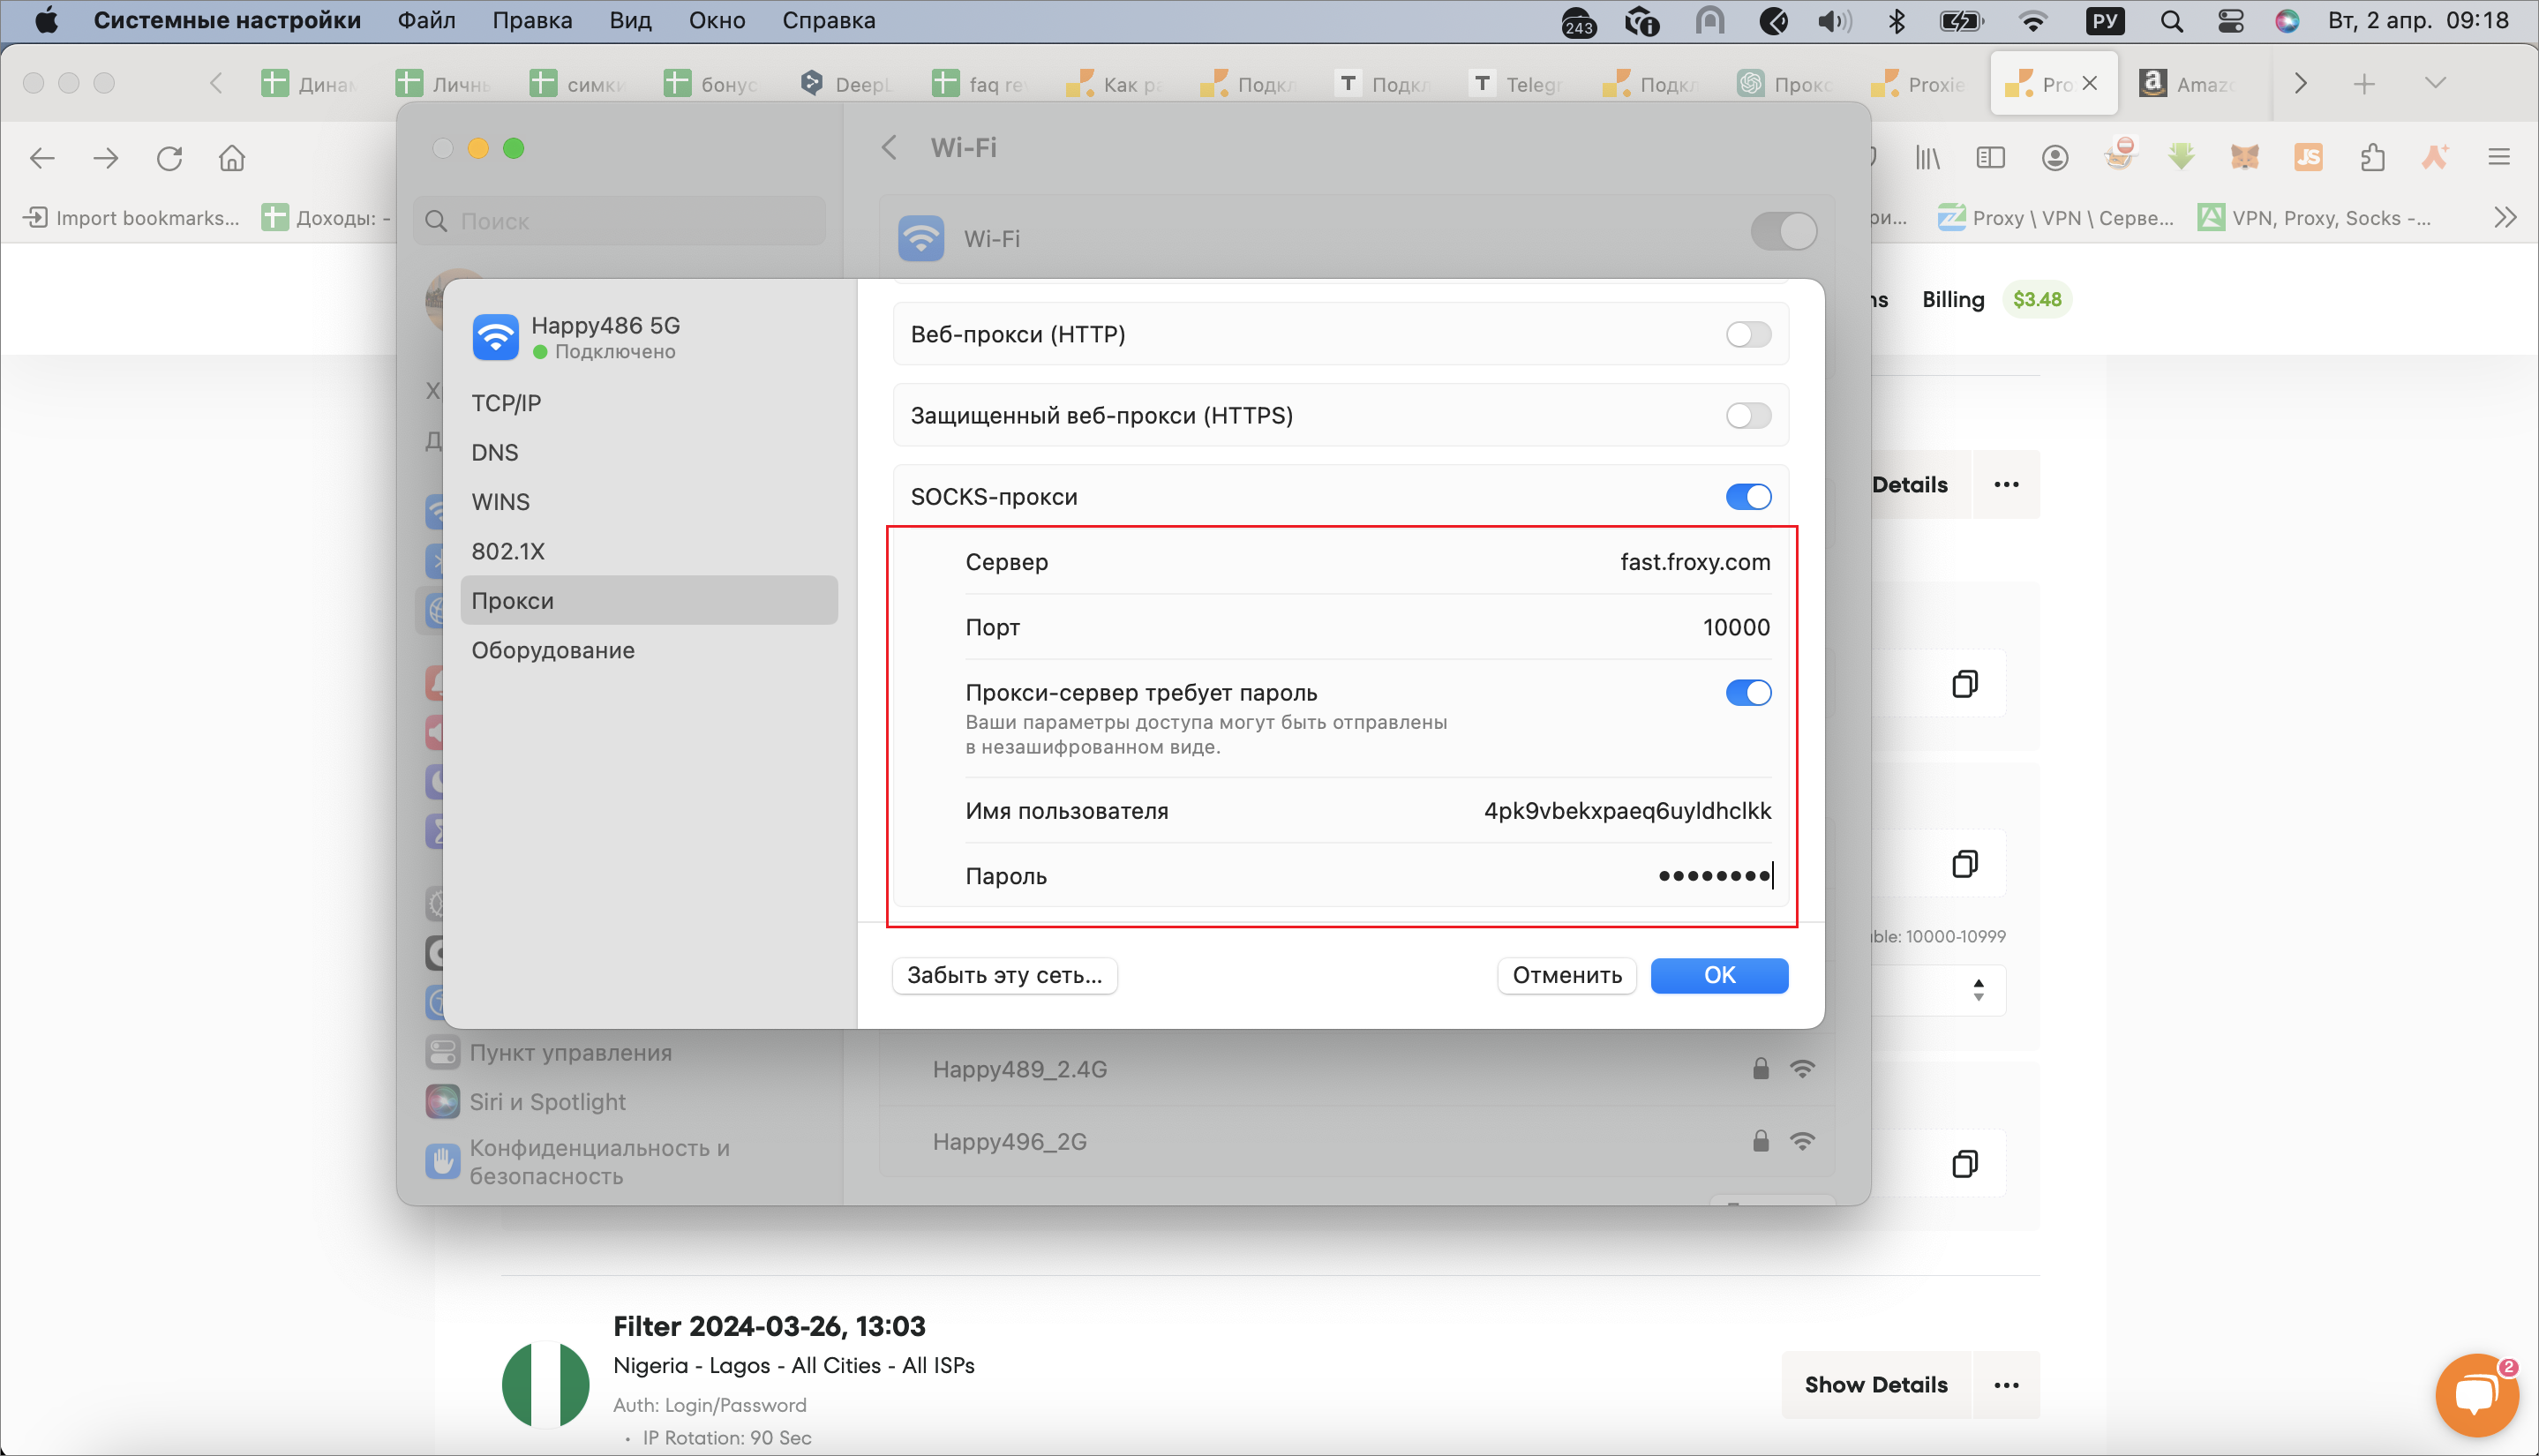Viewport: 2539px width, 1456px height.
Task: Enable Защищенный веб-прокси (HTTPS) switch
Action: tap(1747, 415)
